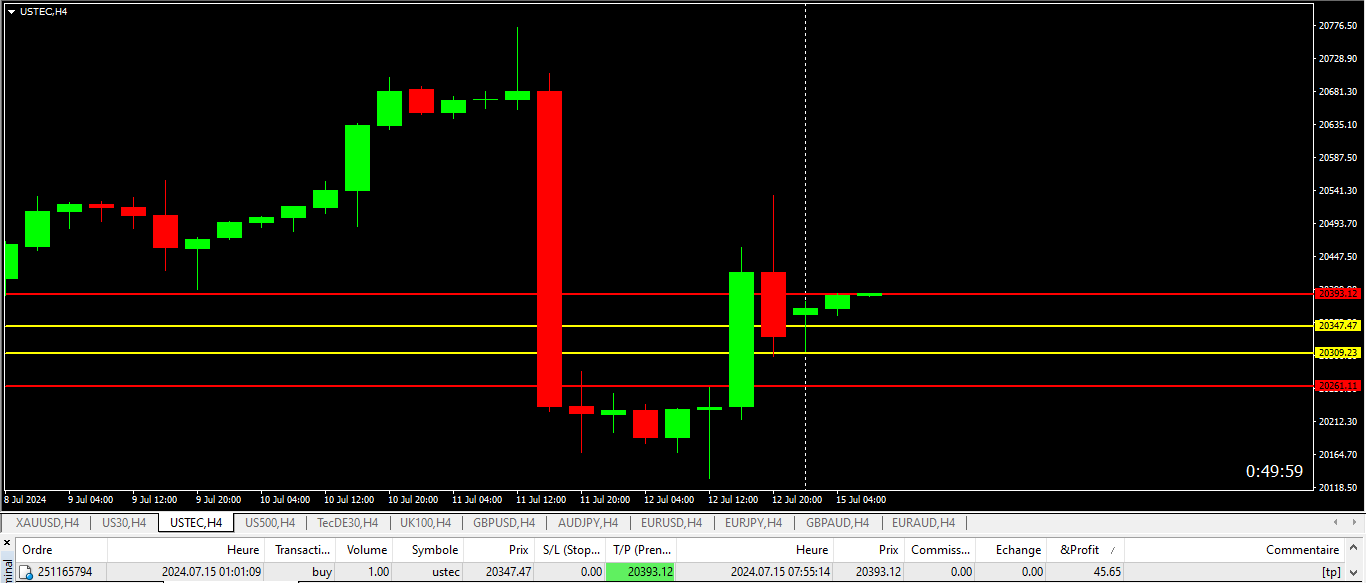Select yellow price label 20347.47 on axis
The image size is (1366, 583).
pos(1338,325)
